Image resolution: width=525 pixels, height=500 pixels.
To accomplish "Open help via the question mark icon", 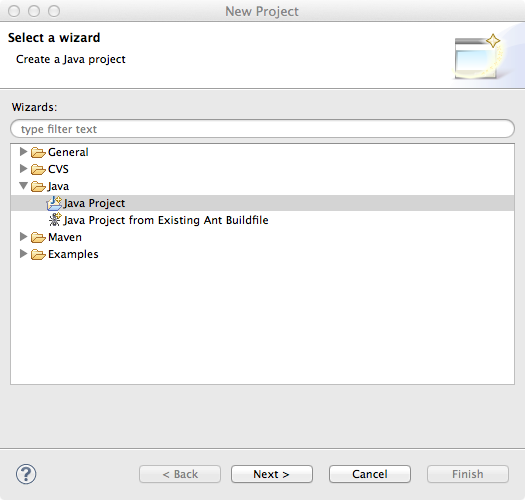I will click(x=26, y=474).
